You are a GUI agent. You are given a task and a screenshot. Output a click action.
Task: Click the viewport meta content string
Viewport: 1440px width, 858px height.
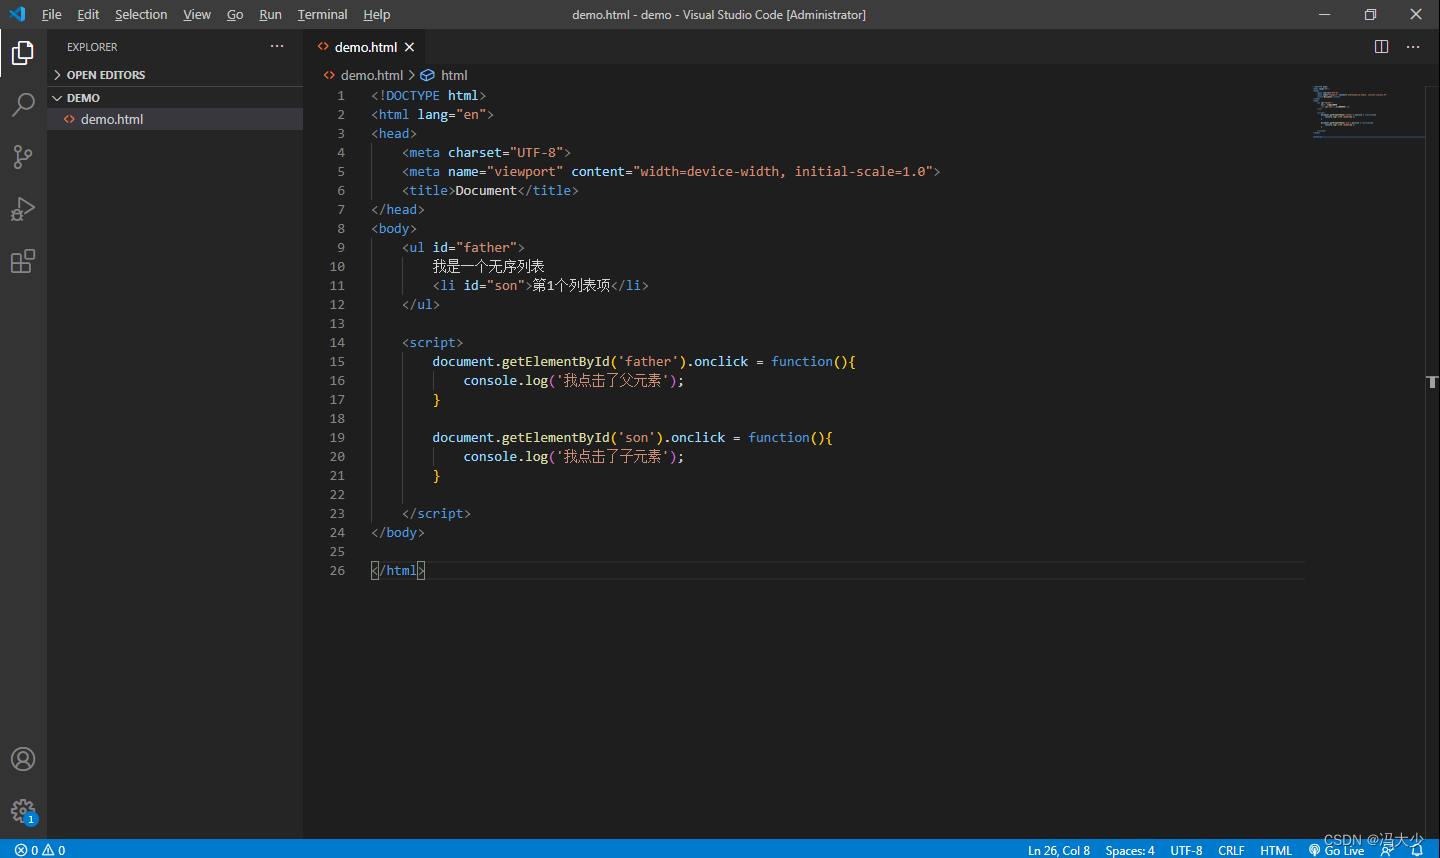(783, 171)
